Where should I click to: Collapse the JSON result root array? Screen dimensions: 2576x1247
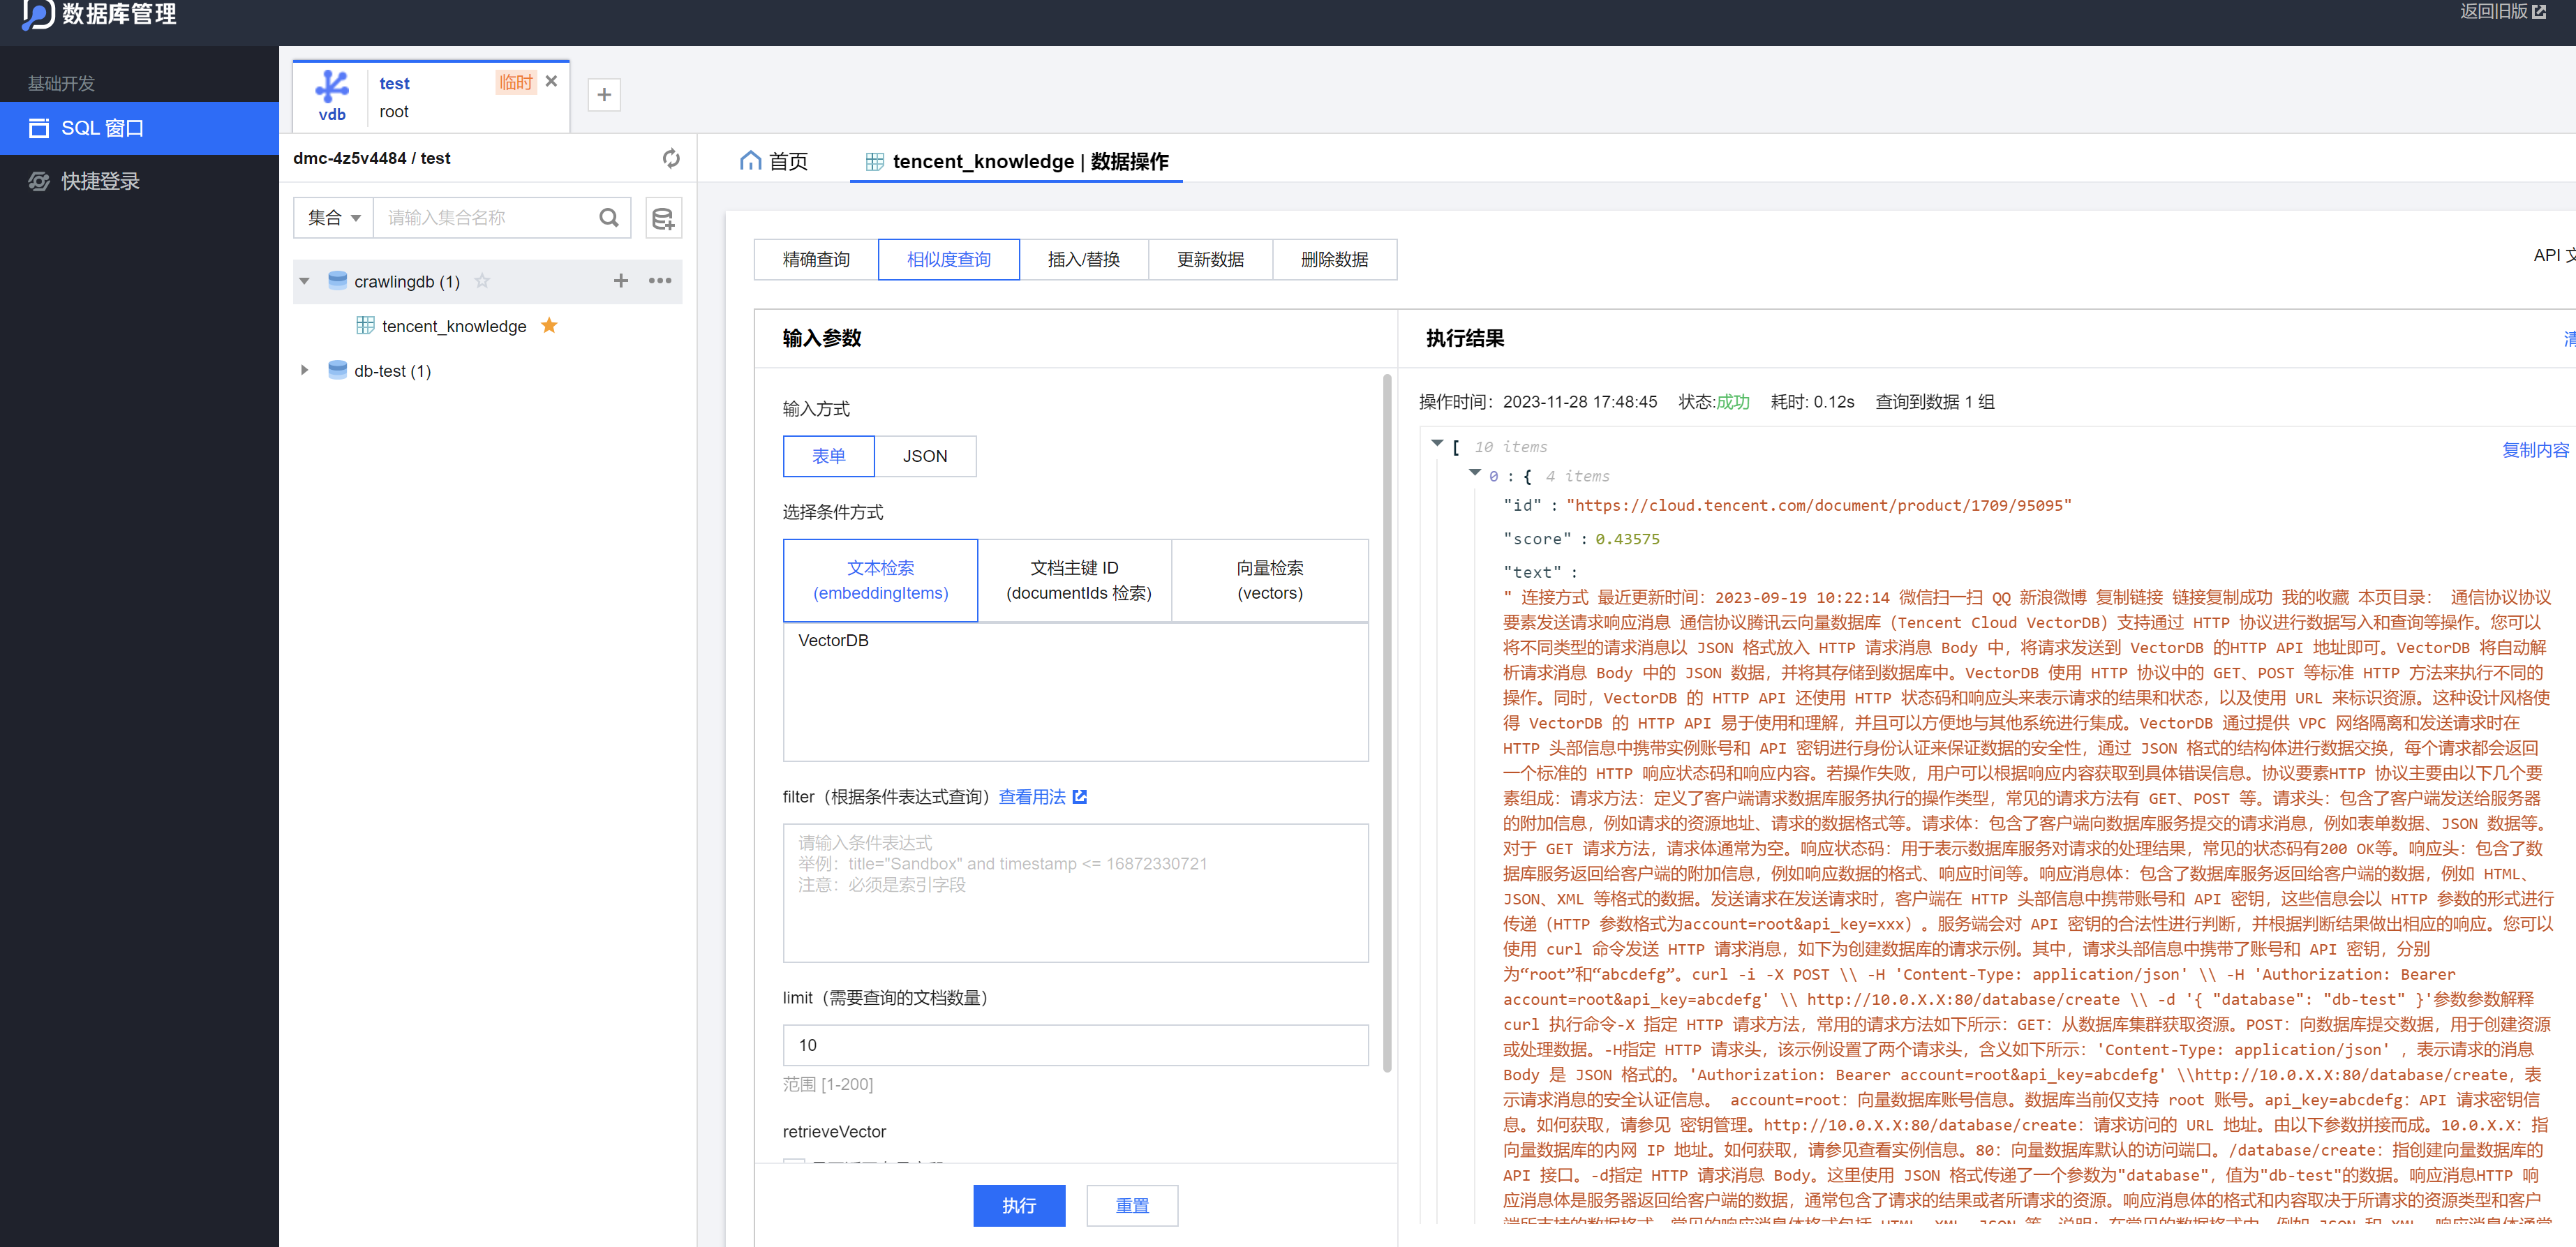tap(1436, 444)
